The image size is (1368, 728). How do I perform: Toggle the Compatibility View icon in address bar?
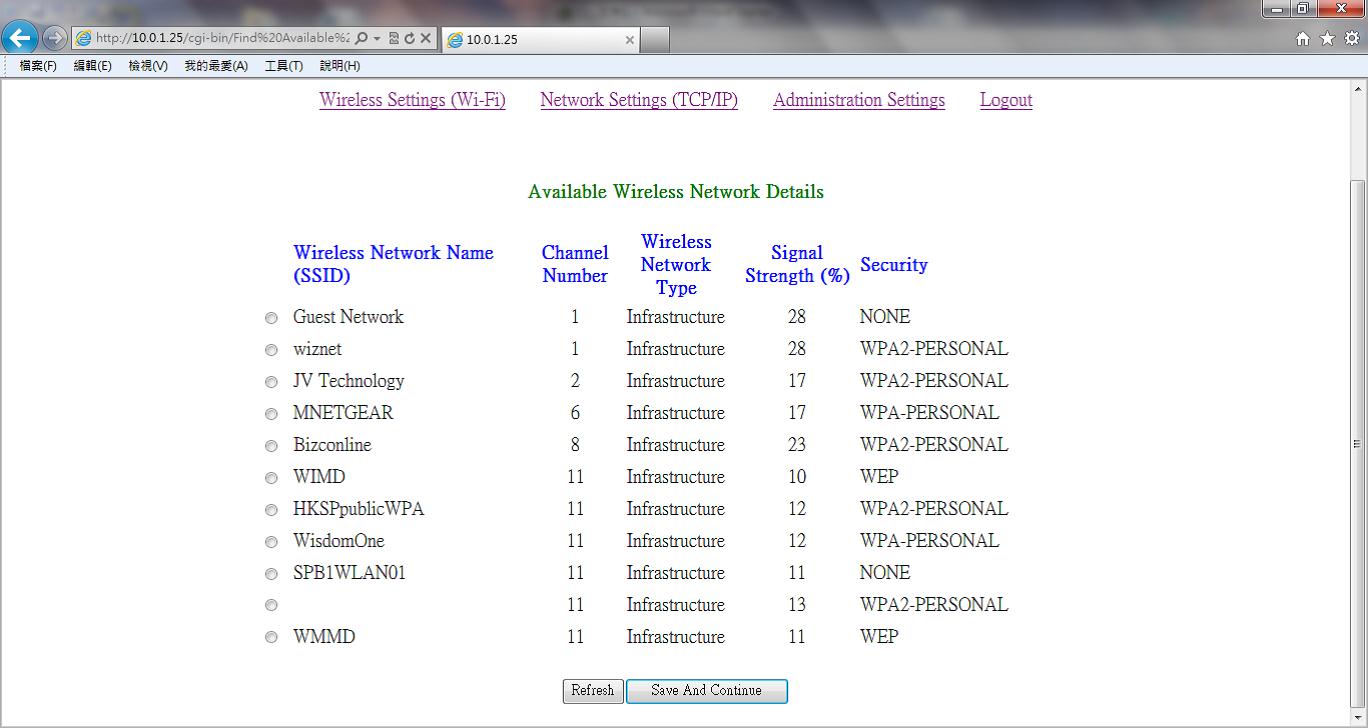click(x=394, y=38)
